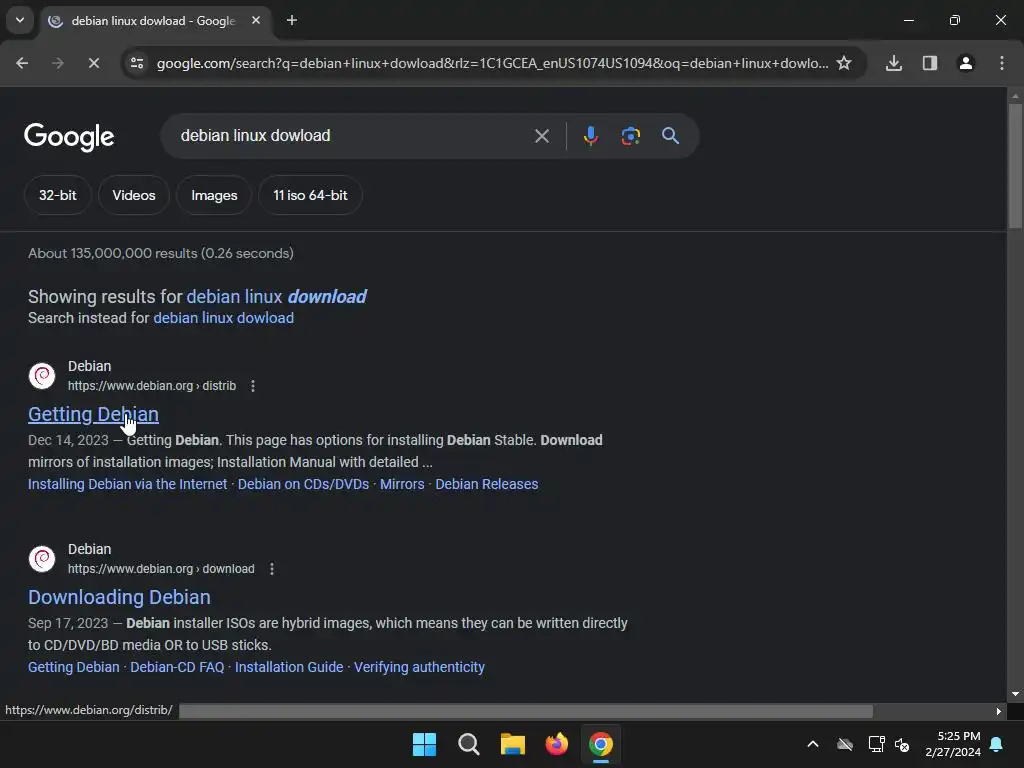Open File Explorer from taskbar
This screenshot has width=1024, height=768.
coord(513,744)
